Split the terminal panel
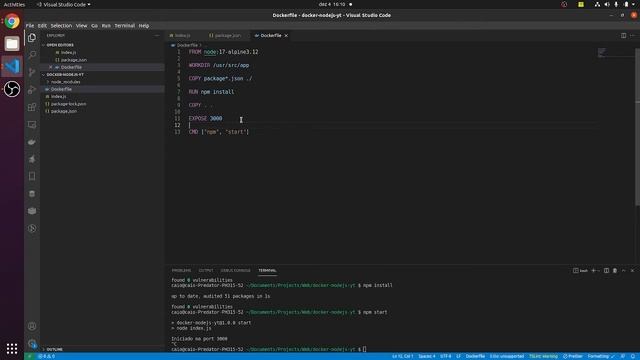This screenshot has width=640, height=360. (606, 271)
